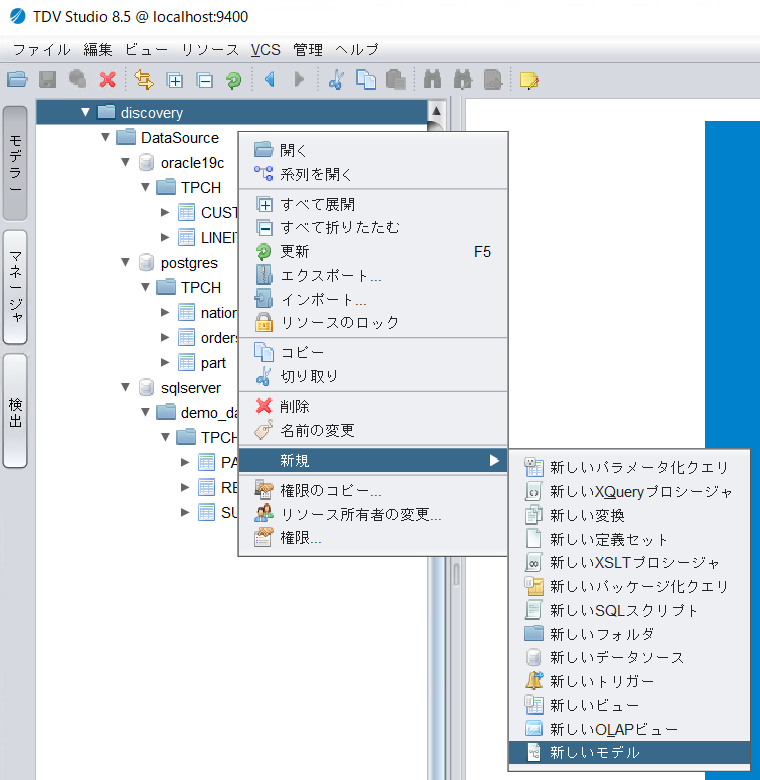760x780 pixels.
Task: Select the postgres tree item
Action: pos(189,263)
